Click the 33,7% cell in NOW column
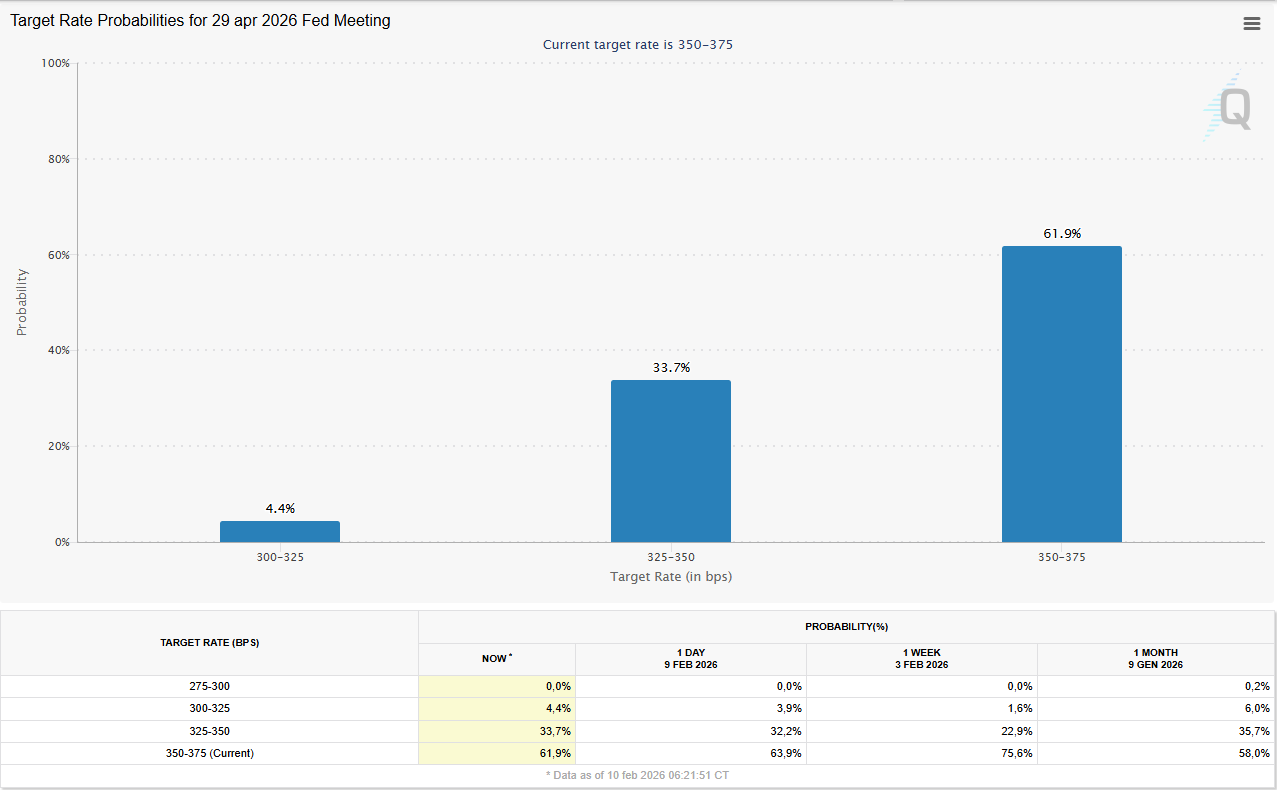 (497, 731)
